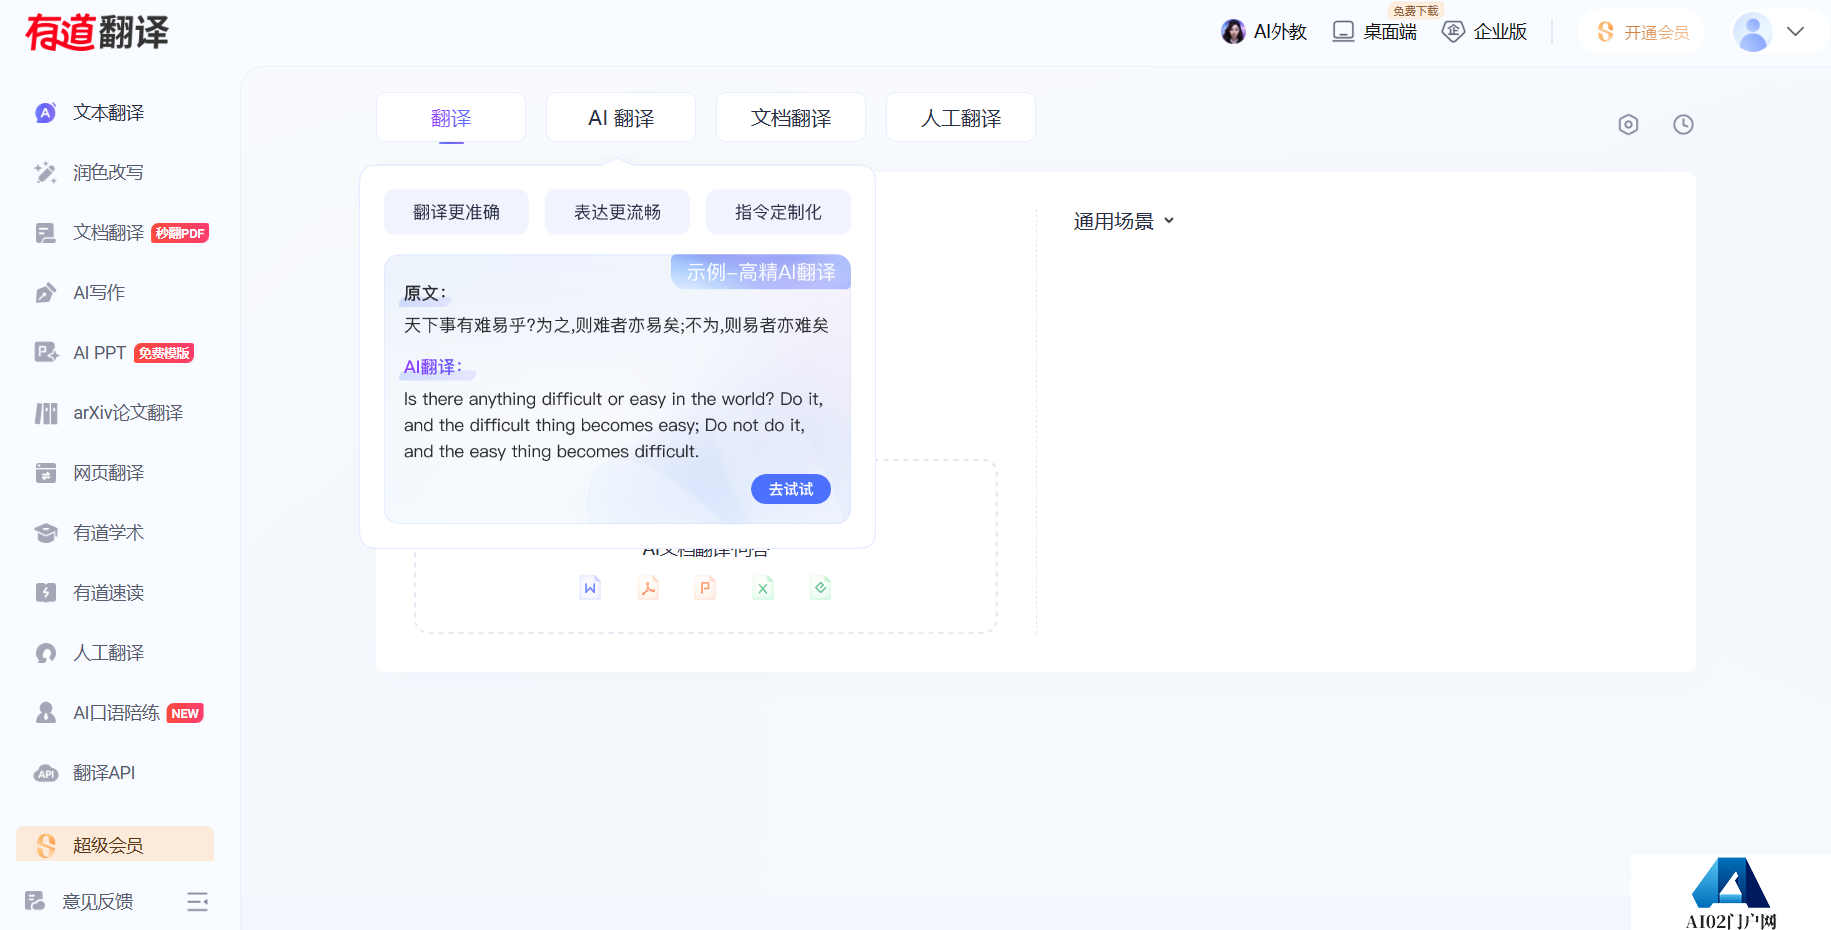1831x930 pixels.
Task: Click the 秒翻PDF badge
Action: click(180, 233)
